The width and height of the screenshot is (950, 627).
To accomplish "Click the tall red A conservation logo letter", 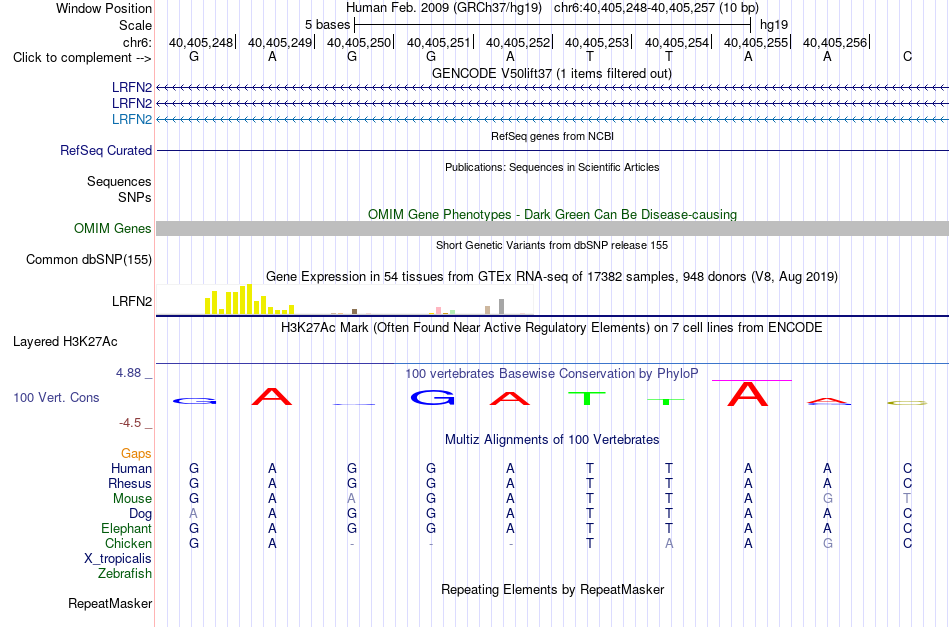I will coord(748,394).
